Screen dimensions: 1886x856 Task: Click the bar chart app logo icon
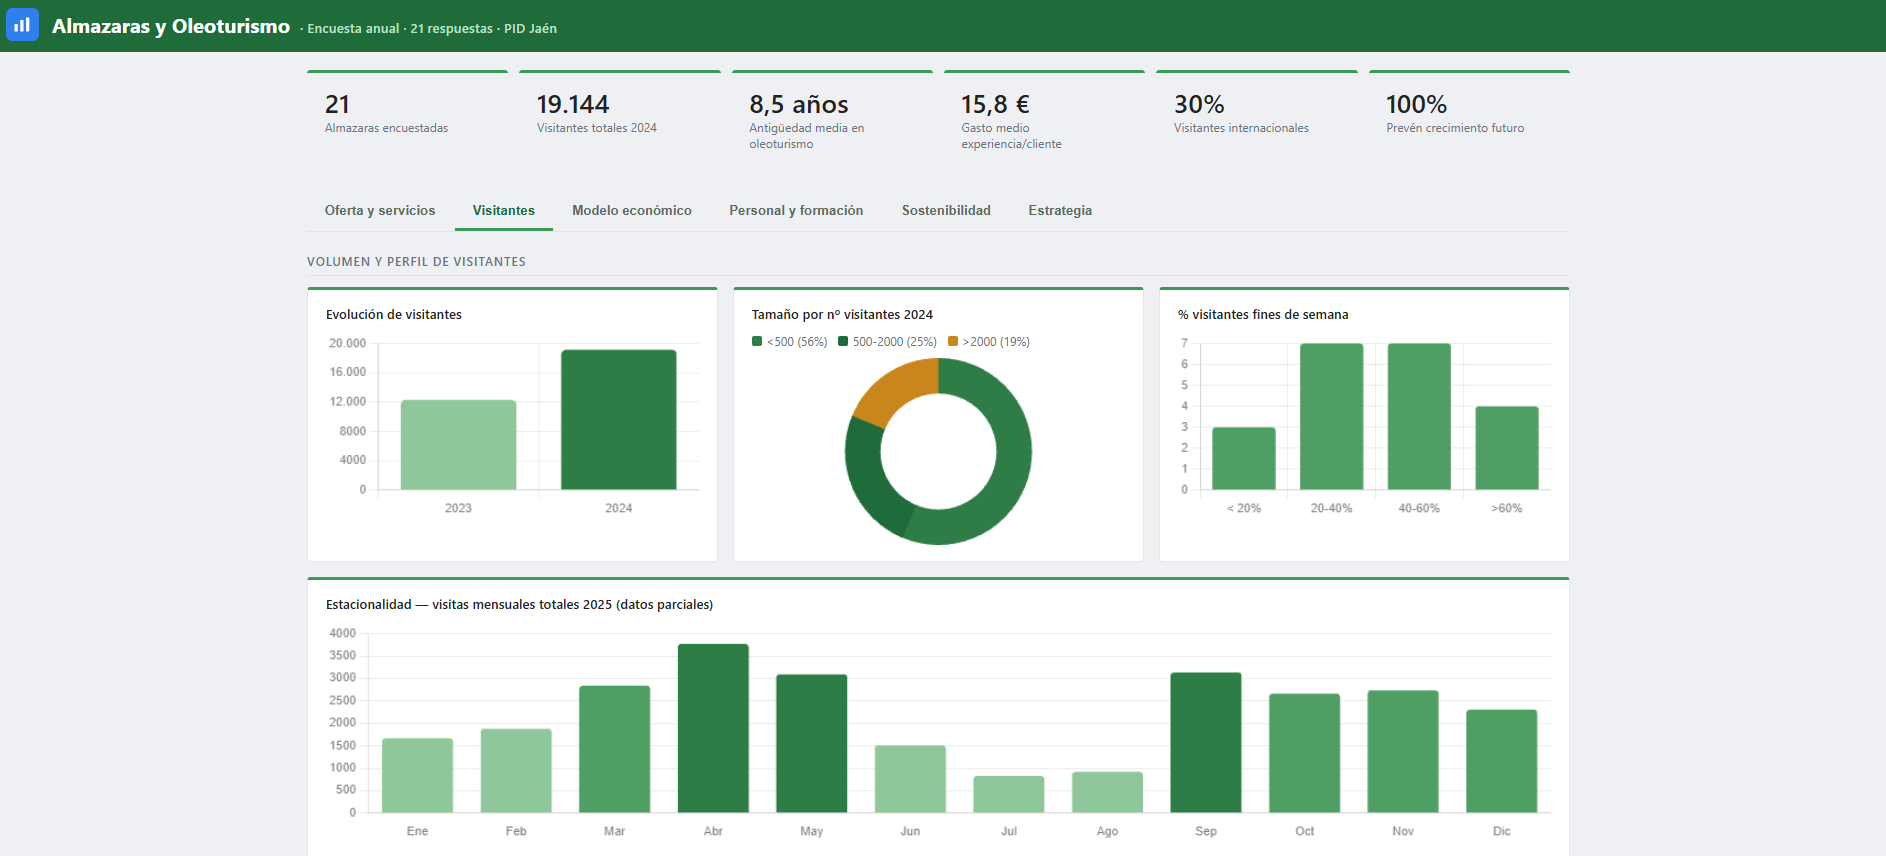pos(22,25)
